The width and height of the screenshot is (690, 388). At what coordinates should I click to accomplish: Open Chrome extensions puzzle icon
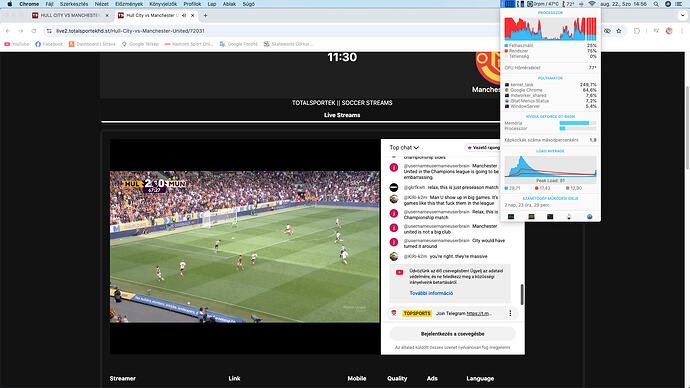637,31
